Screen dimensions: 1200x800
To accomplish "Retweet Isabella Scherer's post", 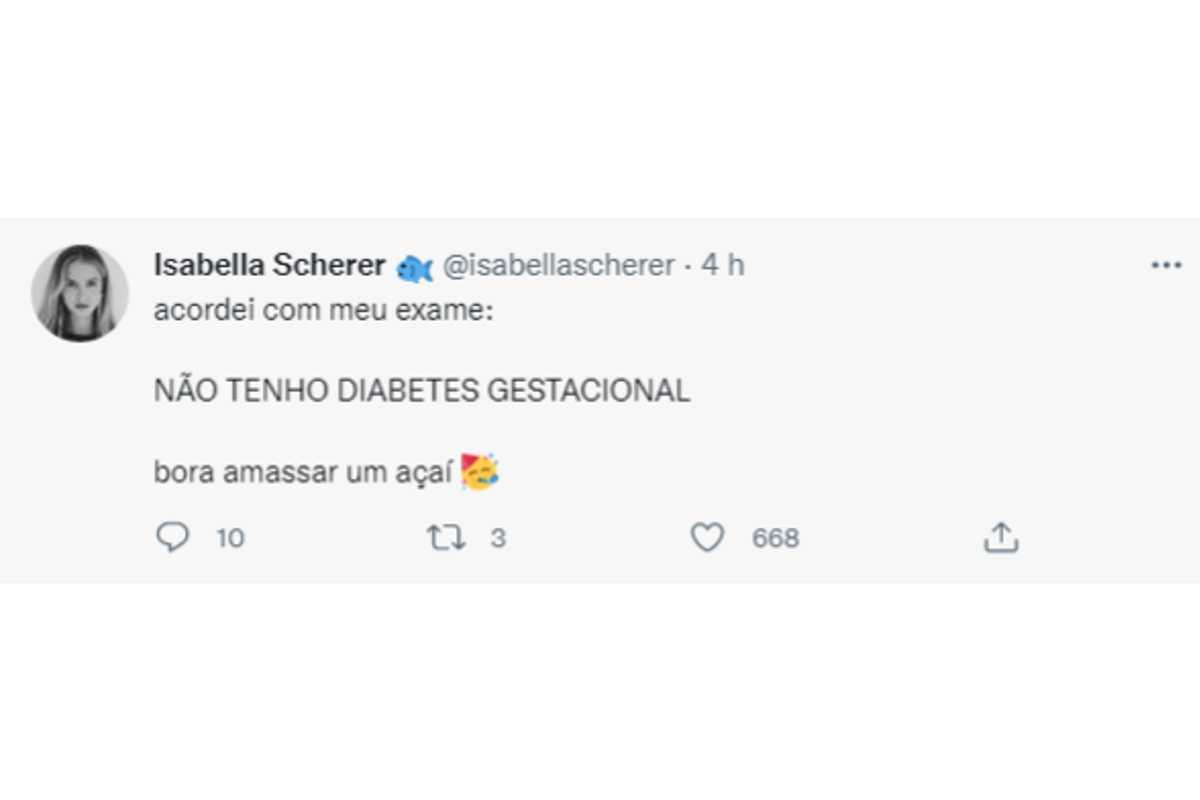I will point(446,538).
